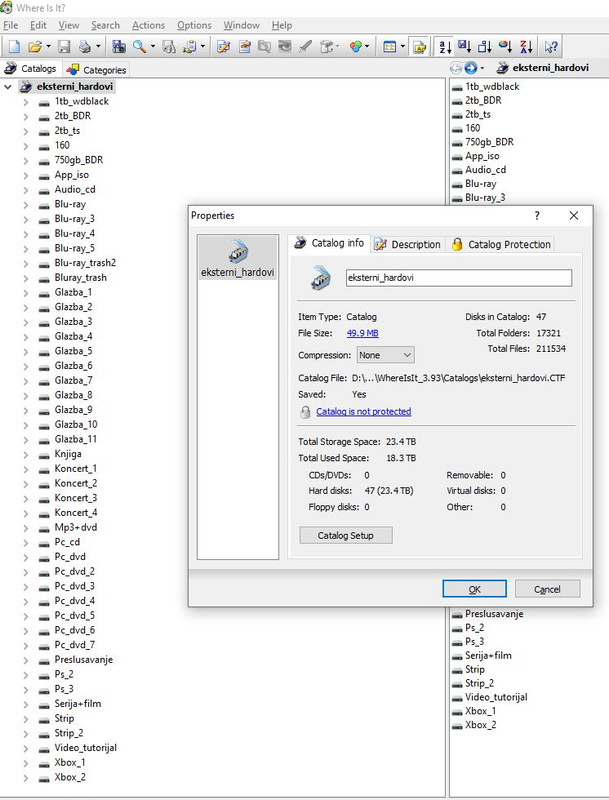Click the Catalog is not protected link
This screenshot has width=609, height=800.
pyautogui.click(x=364, y=412)
